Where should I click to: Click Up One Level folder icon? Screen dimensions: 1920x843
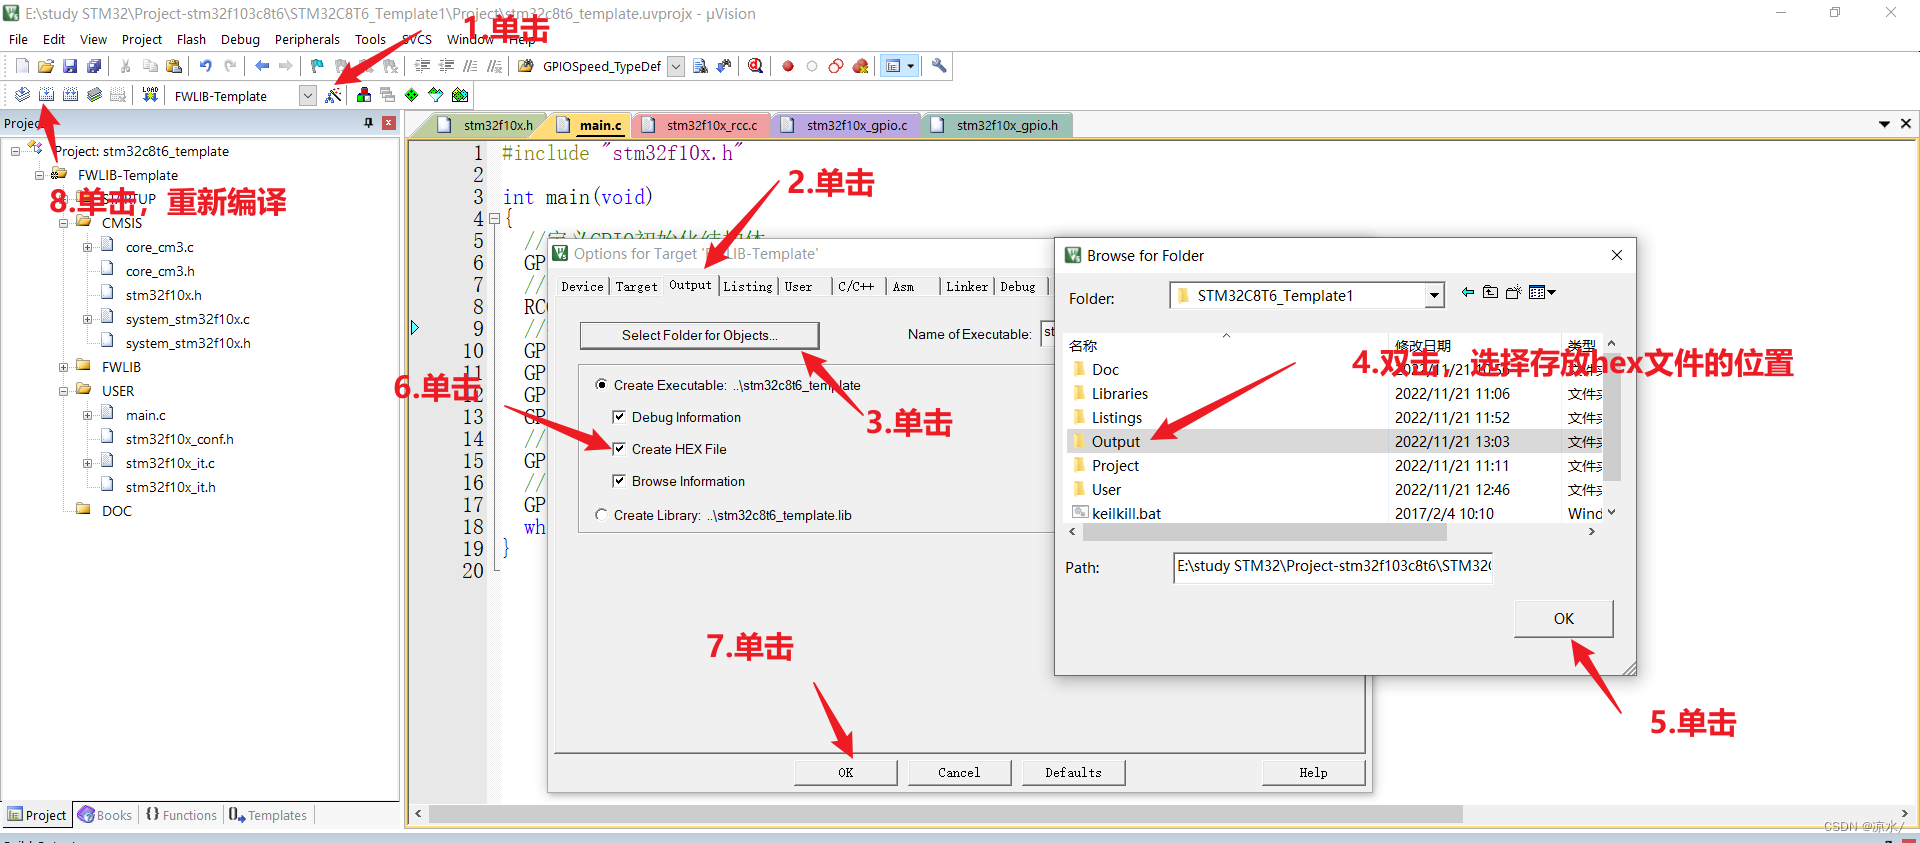[x=1490, y=292]
